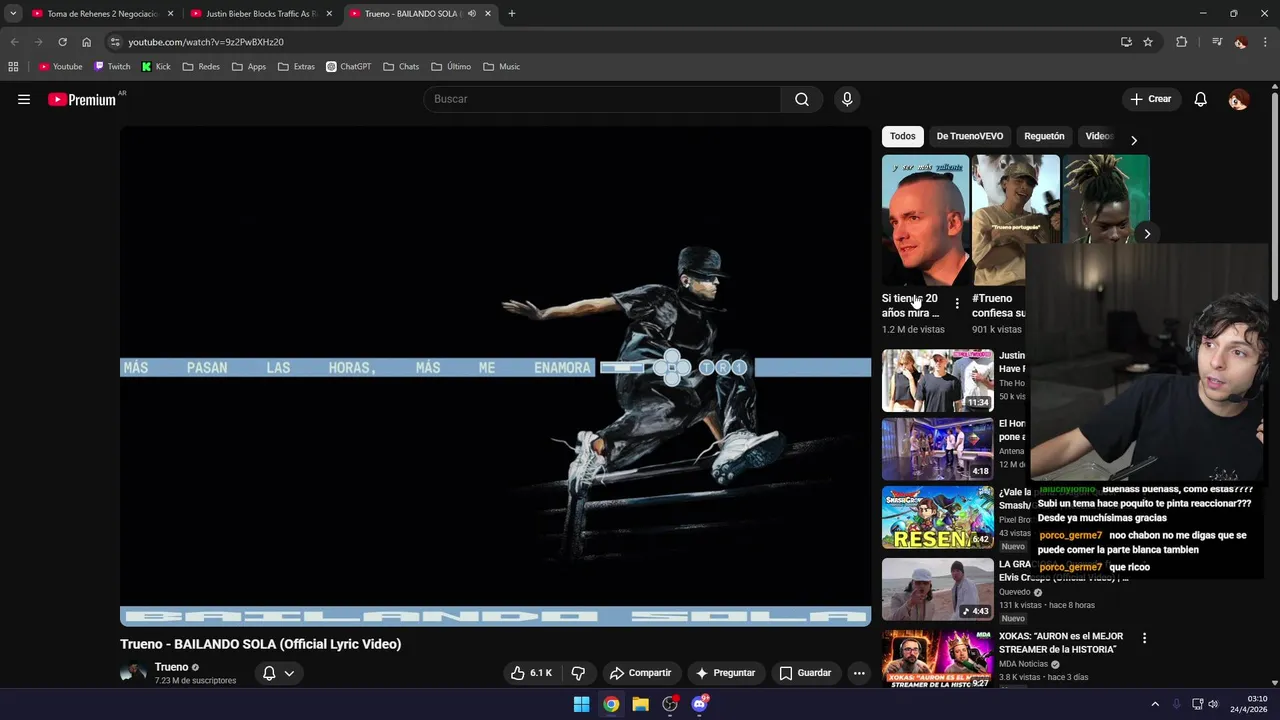
Task: Open File Explorer from taskbar
Action: pyautogui.click(x=640, y=704)
